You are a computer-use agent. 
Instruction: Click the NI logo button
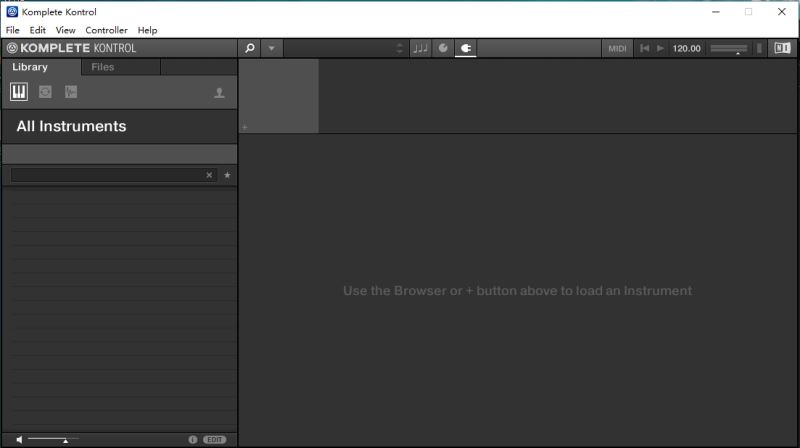point(782,48)
